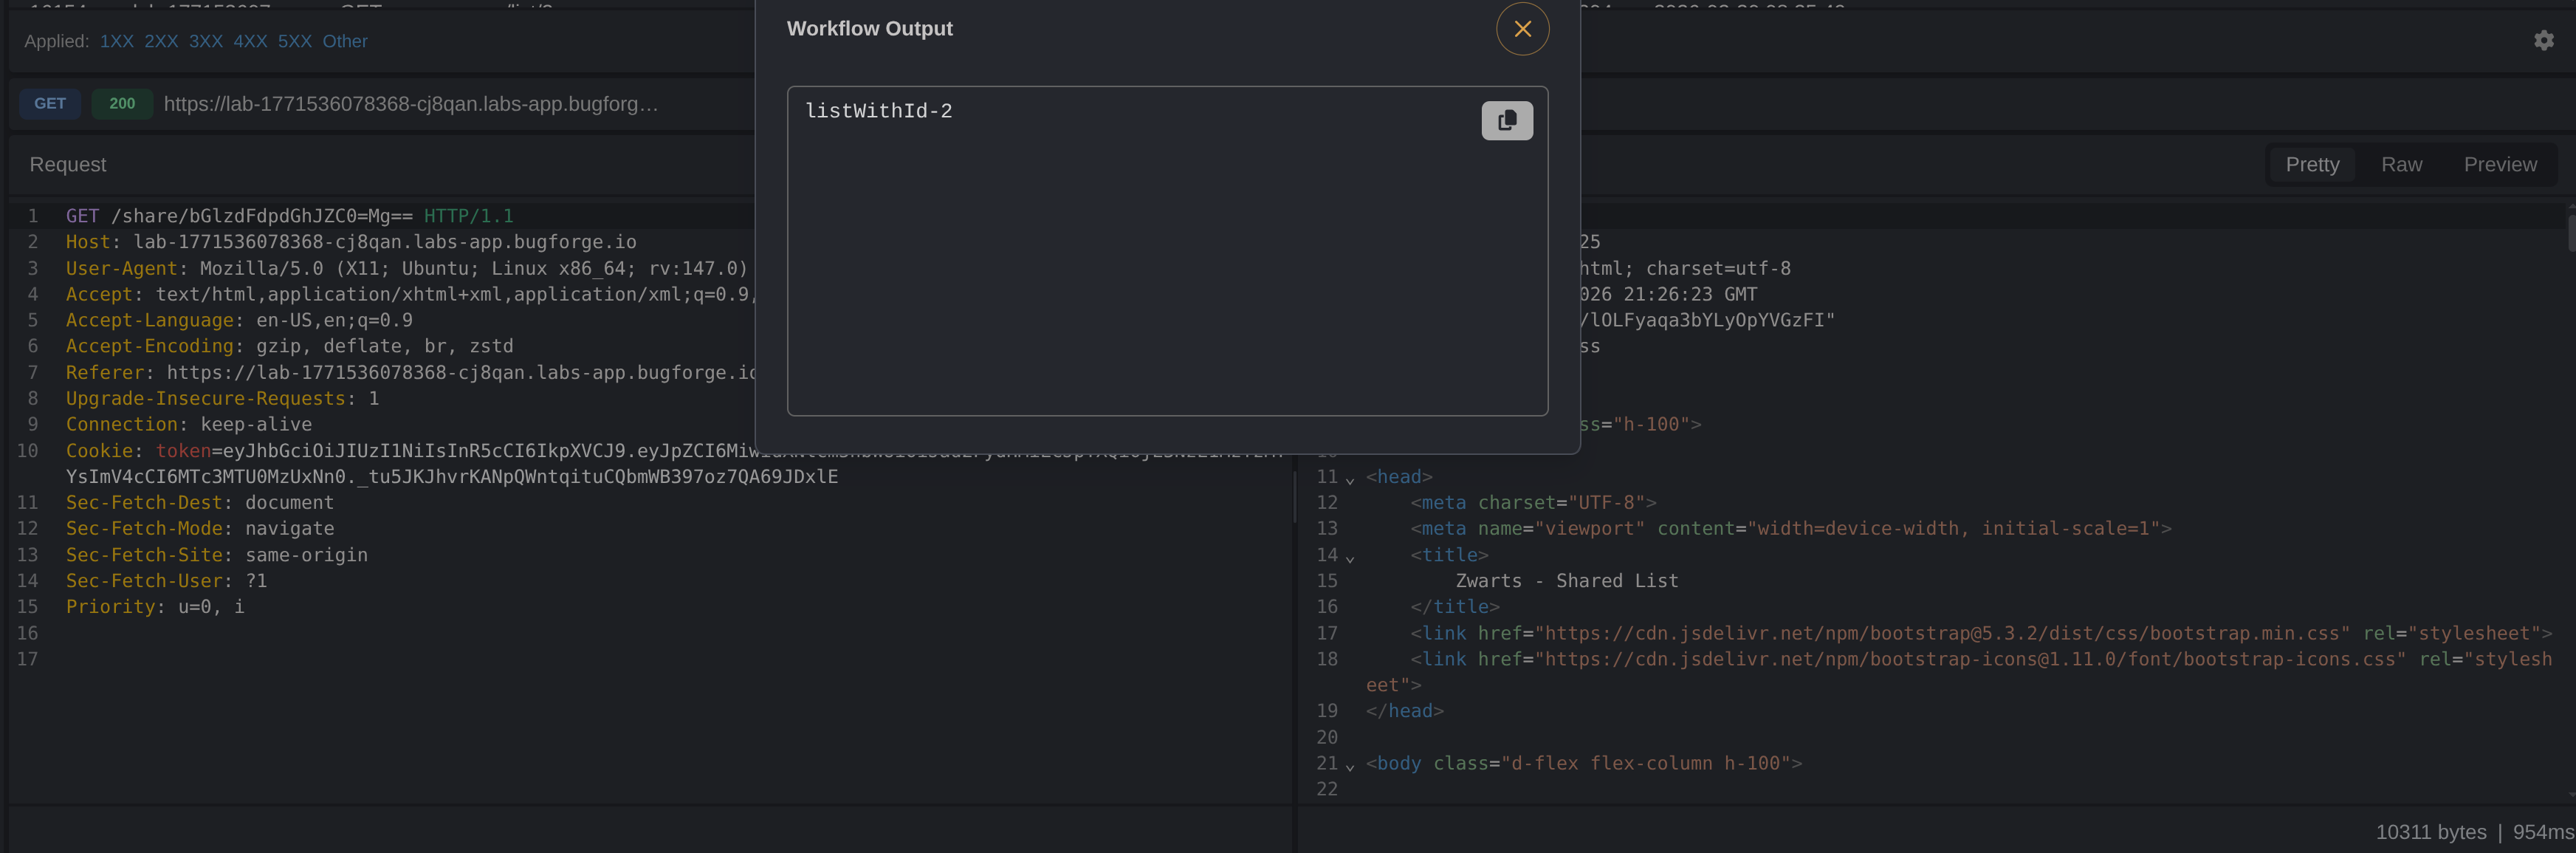Switch to the Preview response view
The image size is (2576, 853).
pos(2499,165)
